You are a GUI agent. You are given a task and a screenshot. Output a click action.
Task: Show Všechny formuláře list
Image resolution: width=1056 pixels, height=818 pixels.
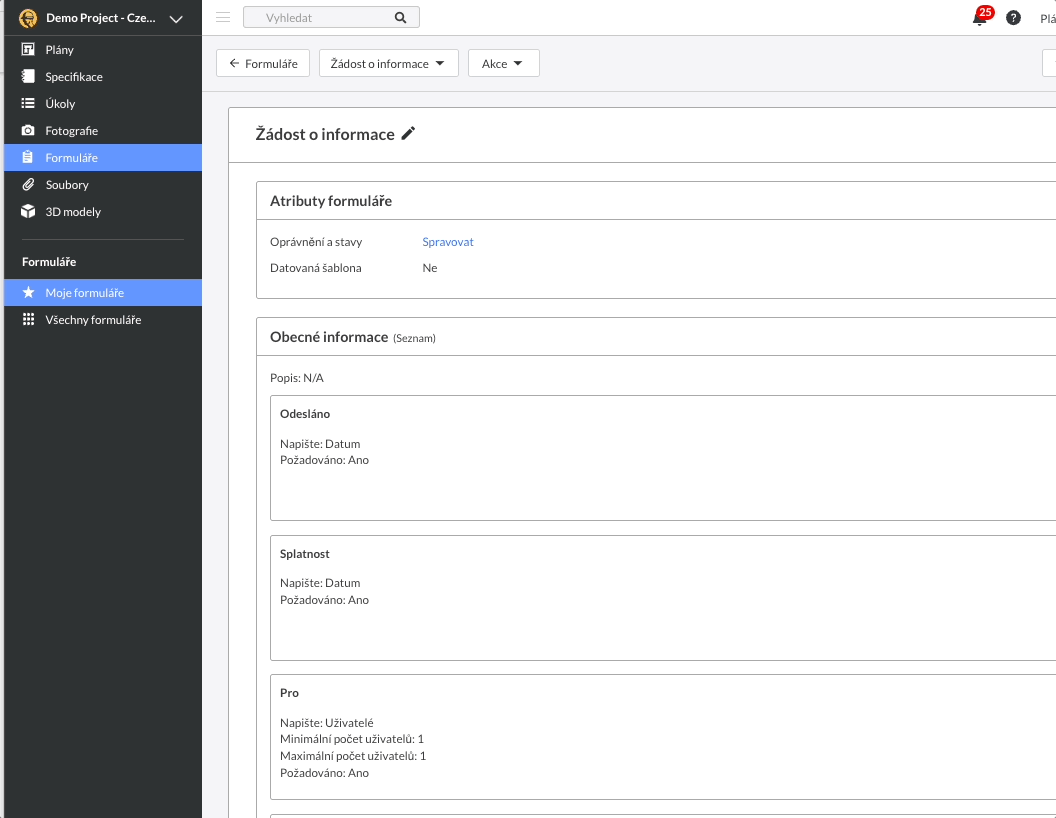point(103,320)
